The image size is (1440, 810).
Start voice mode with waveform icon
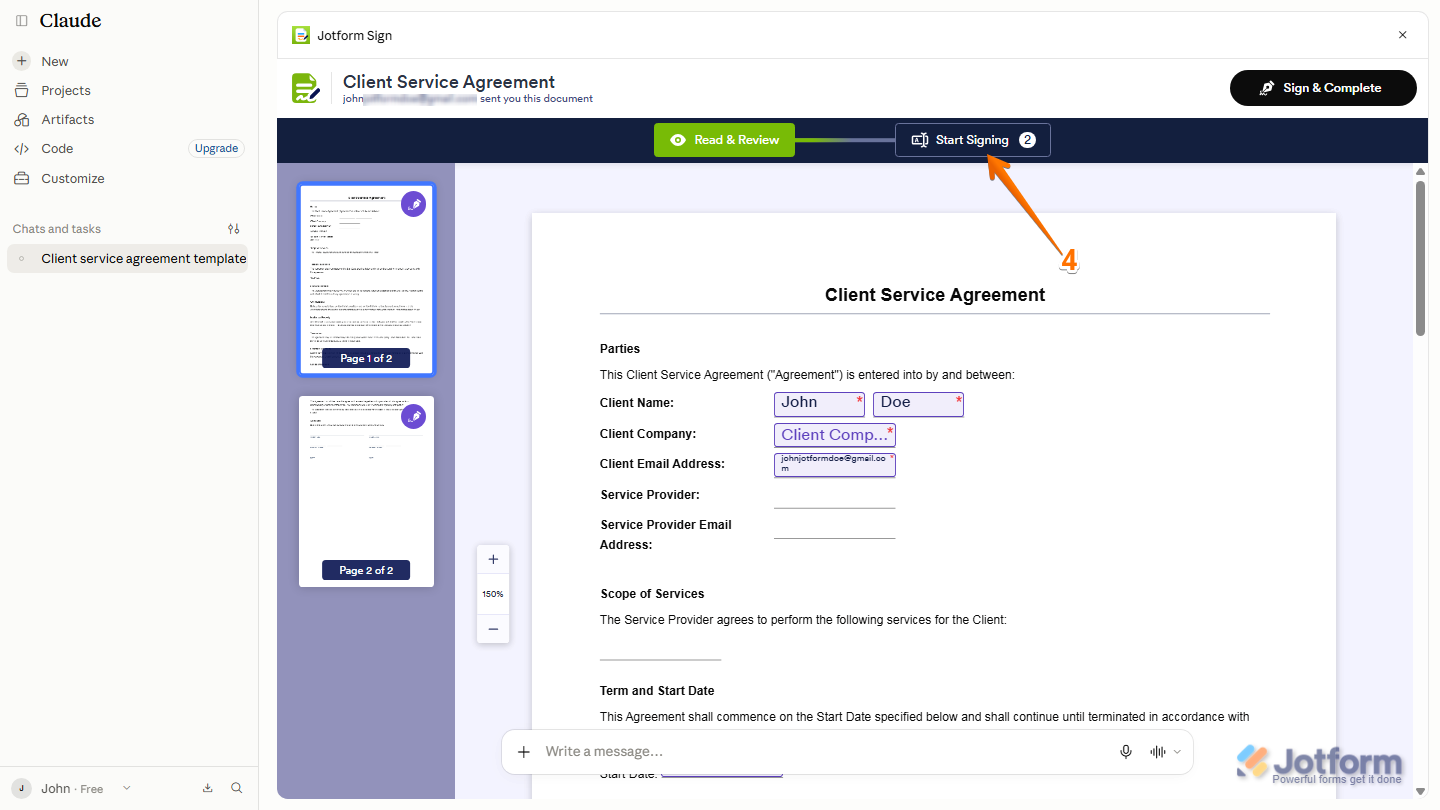(x=1158, y=752)
